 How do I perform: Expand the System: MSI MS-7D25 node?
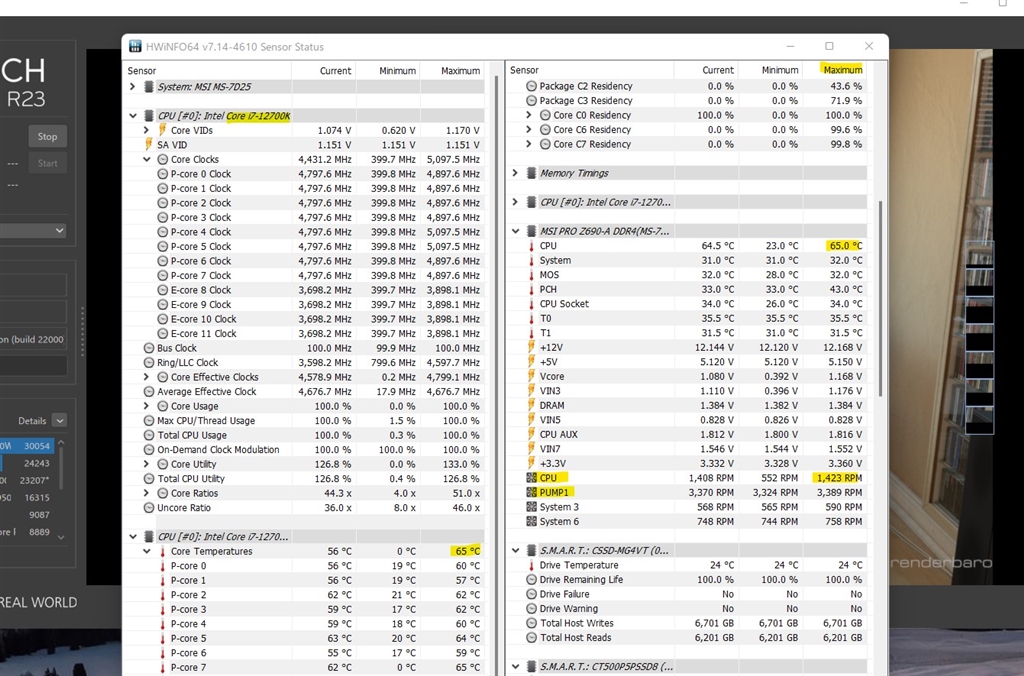[133, 87]
